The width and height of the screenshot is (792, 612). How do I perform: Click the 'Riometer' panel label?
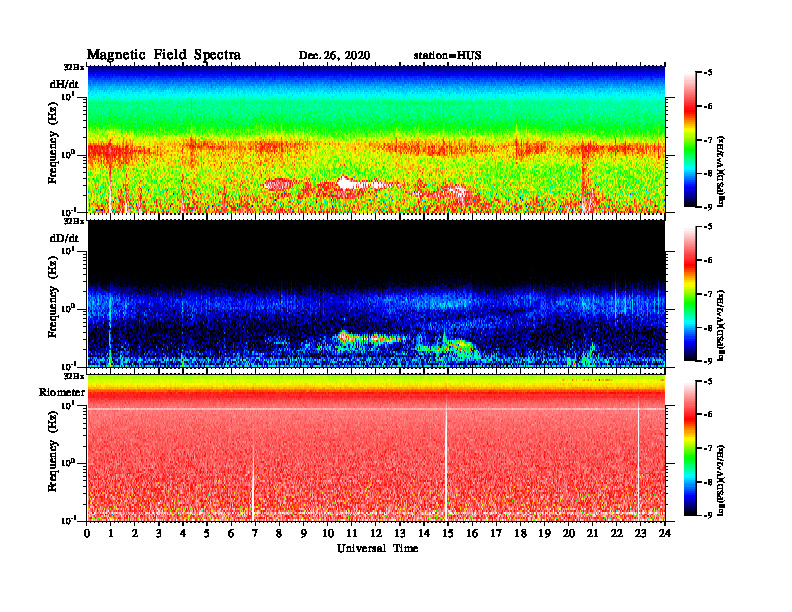tap(62, 392)
